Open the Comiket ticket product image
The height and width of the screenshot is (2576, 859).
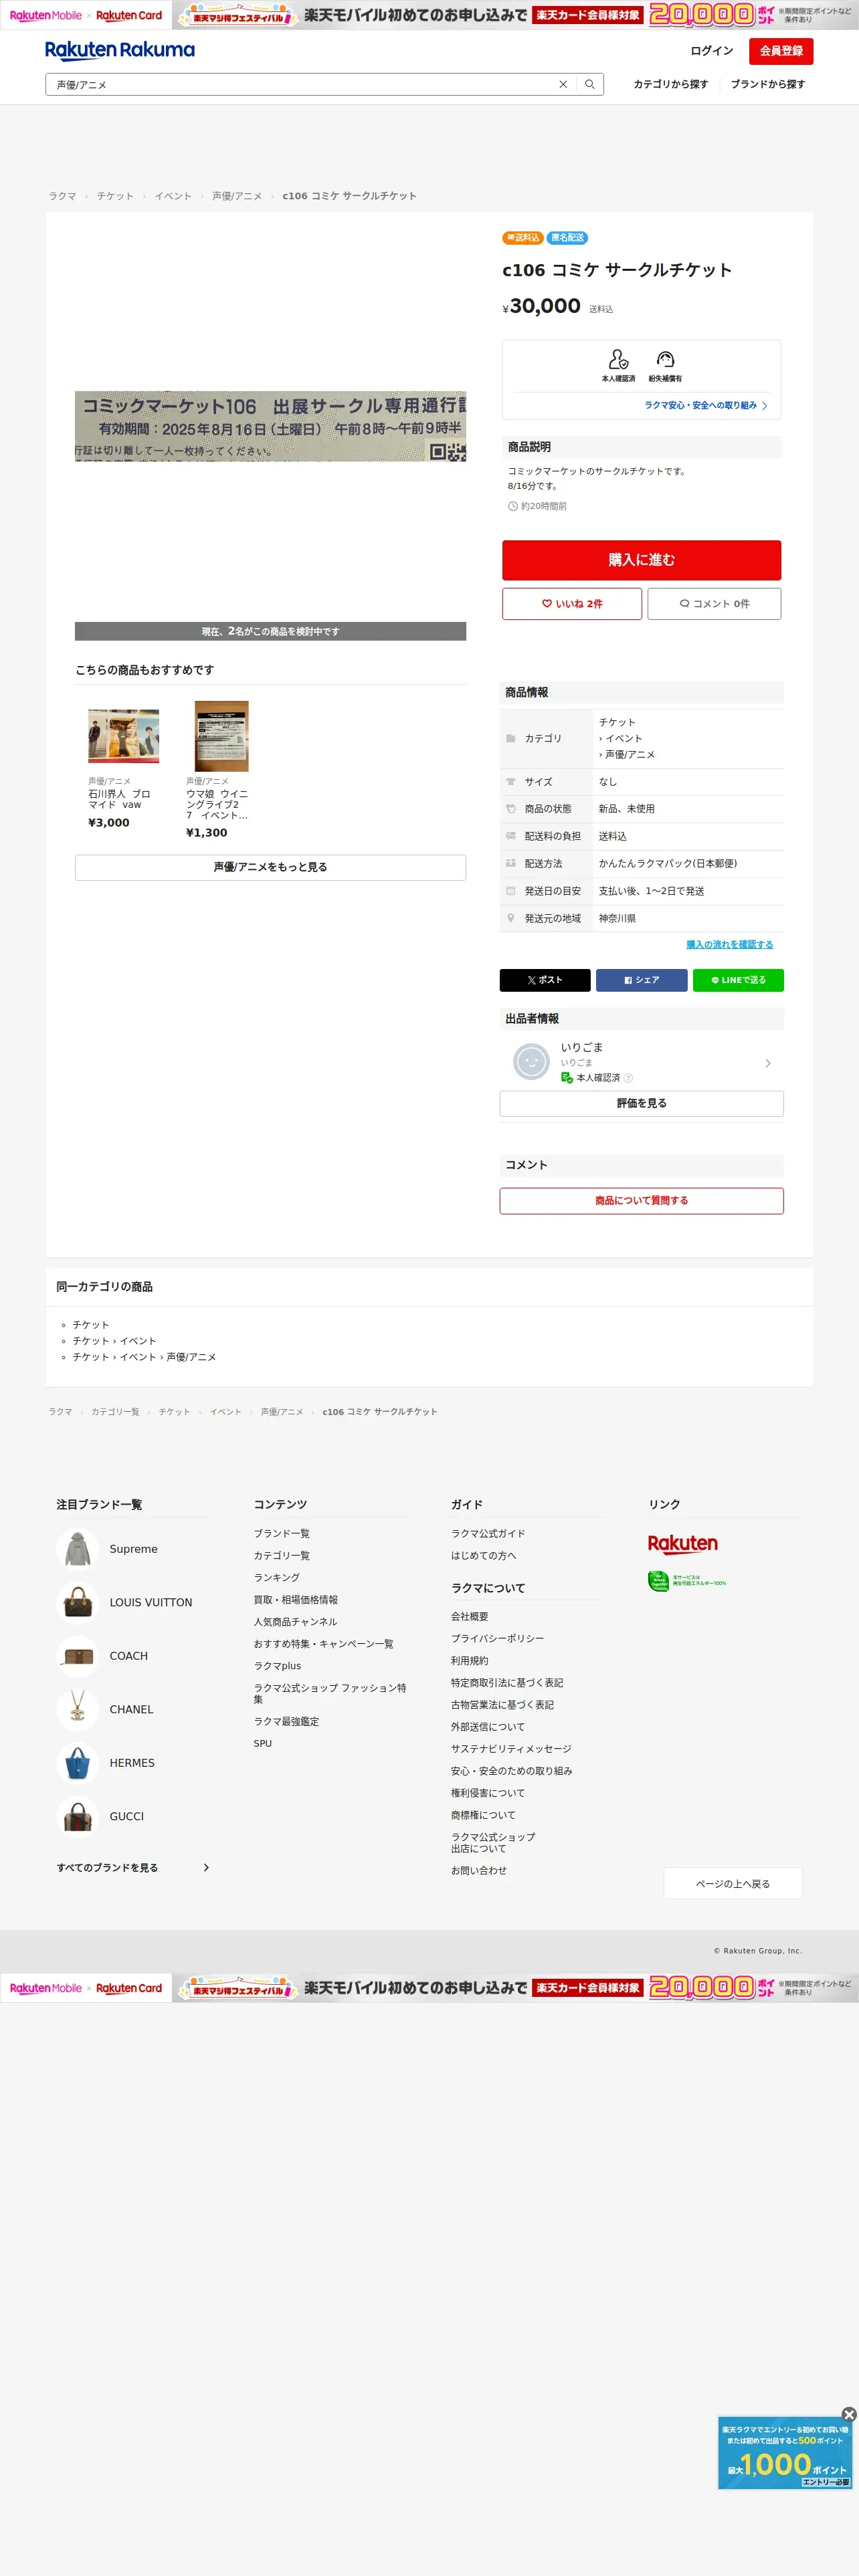click(270, 426)
